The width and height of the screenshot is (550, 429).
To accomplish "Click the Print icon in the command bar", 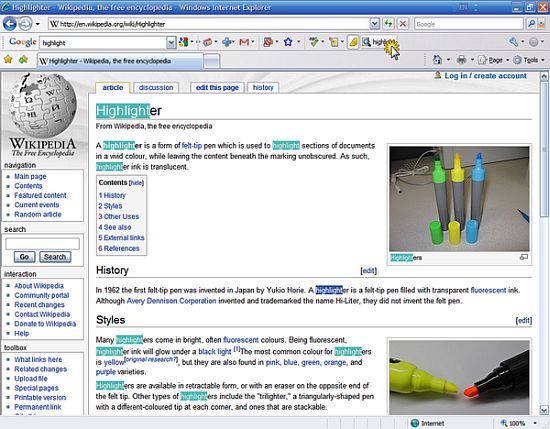I will pyautogui.click(x=462, y=60).
